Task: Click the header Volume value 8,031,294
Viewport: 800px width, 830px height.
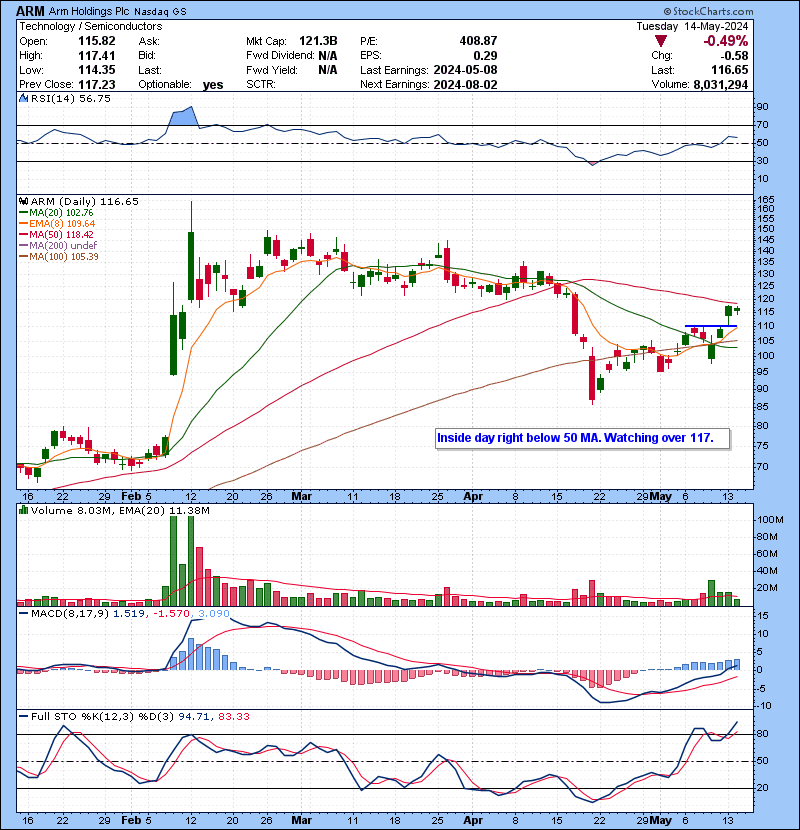Action: [x=721, y=85]
